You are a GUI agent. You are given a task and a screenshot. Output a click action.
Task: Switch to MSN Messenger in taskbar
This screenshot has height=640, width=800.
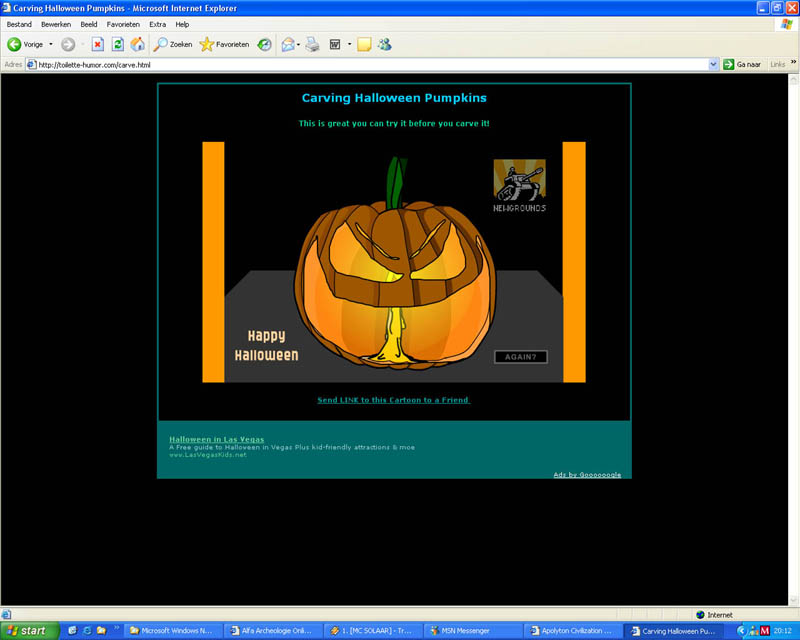click(x=468, y=631)
